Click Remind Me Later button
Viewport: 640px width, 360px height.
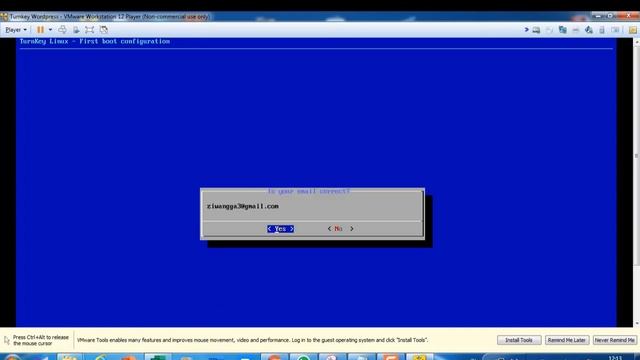[567, 340]
